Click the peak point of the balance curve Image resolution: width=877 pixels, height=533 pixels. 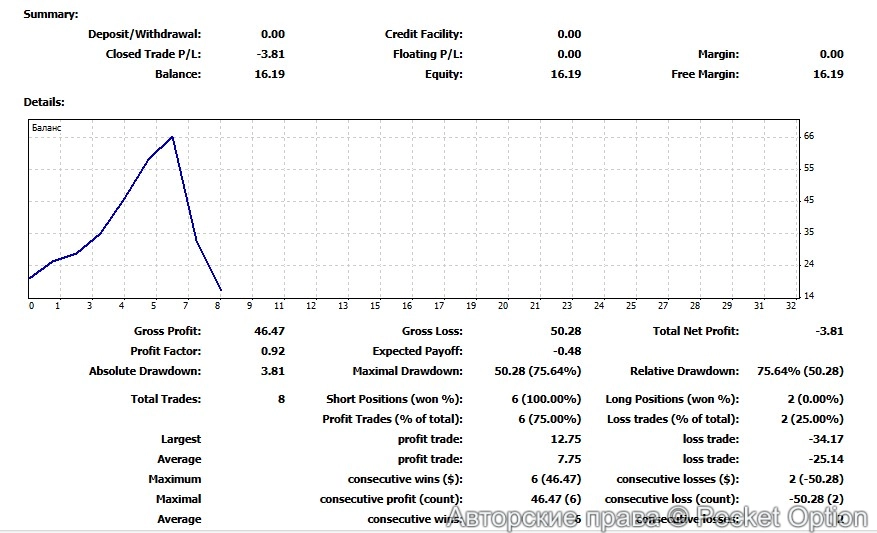(x=173, y=137)
